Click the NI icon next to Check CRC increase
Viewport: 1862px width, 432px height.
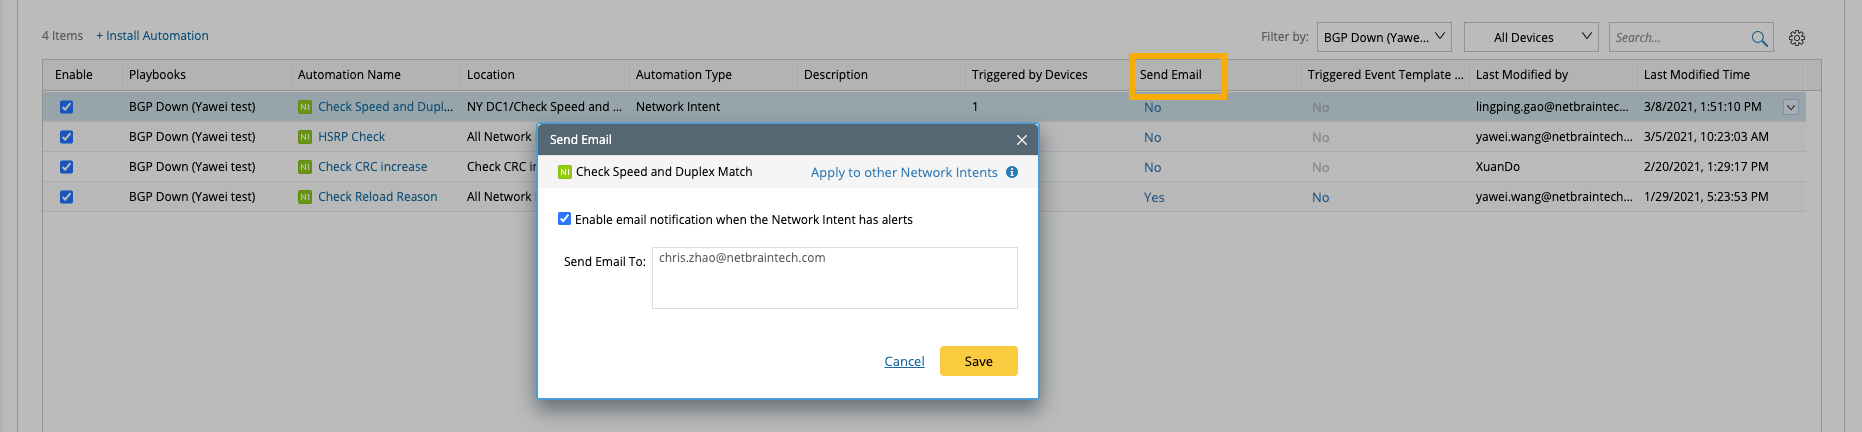(x=305, y=167)
